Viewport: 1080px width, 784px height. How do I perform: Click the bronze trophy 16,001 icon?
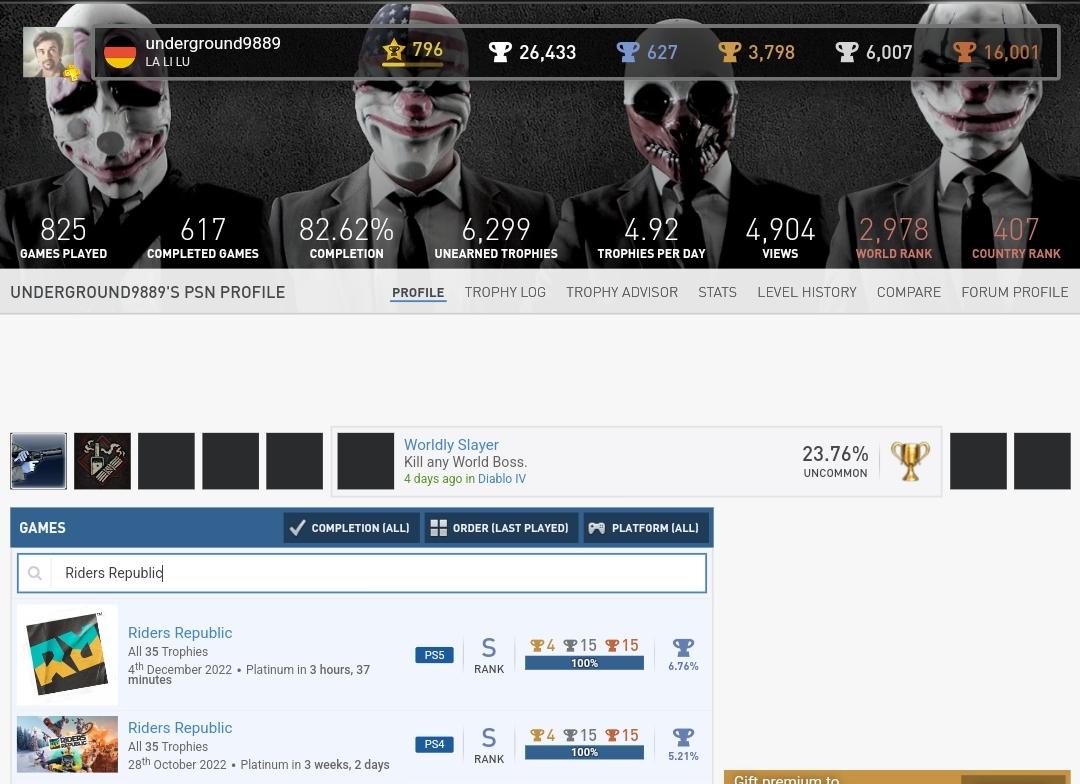[x=964, y=52]
